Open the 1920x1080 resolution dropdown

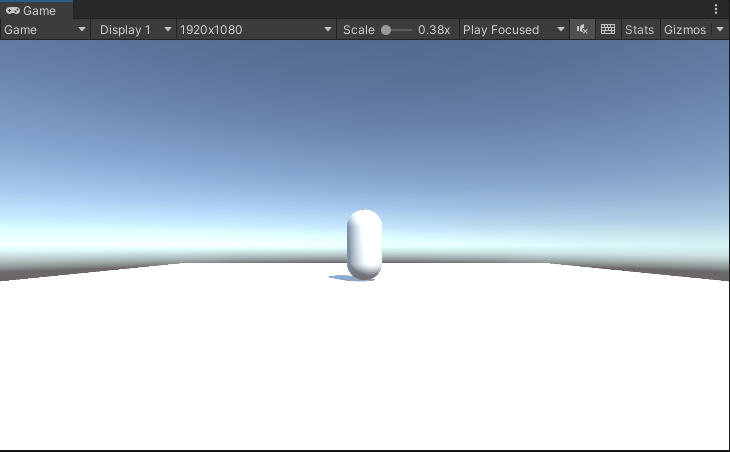pos(256,30)
